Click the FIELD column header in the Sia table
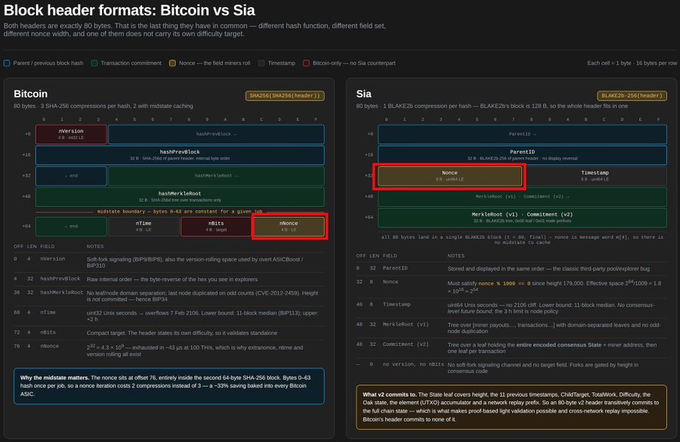 pos(389,256)
